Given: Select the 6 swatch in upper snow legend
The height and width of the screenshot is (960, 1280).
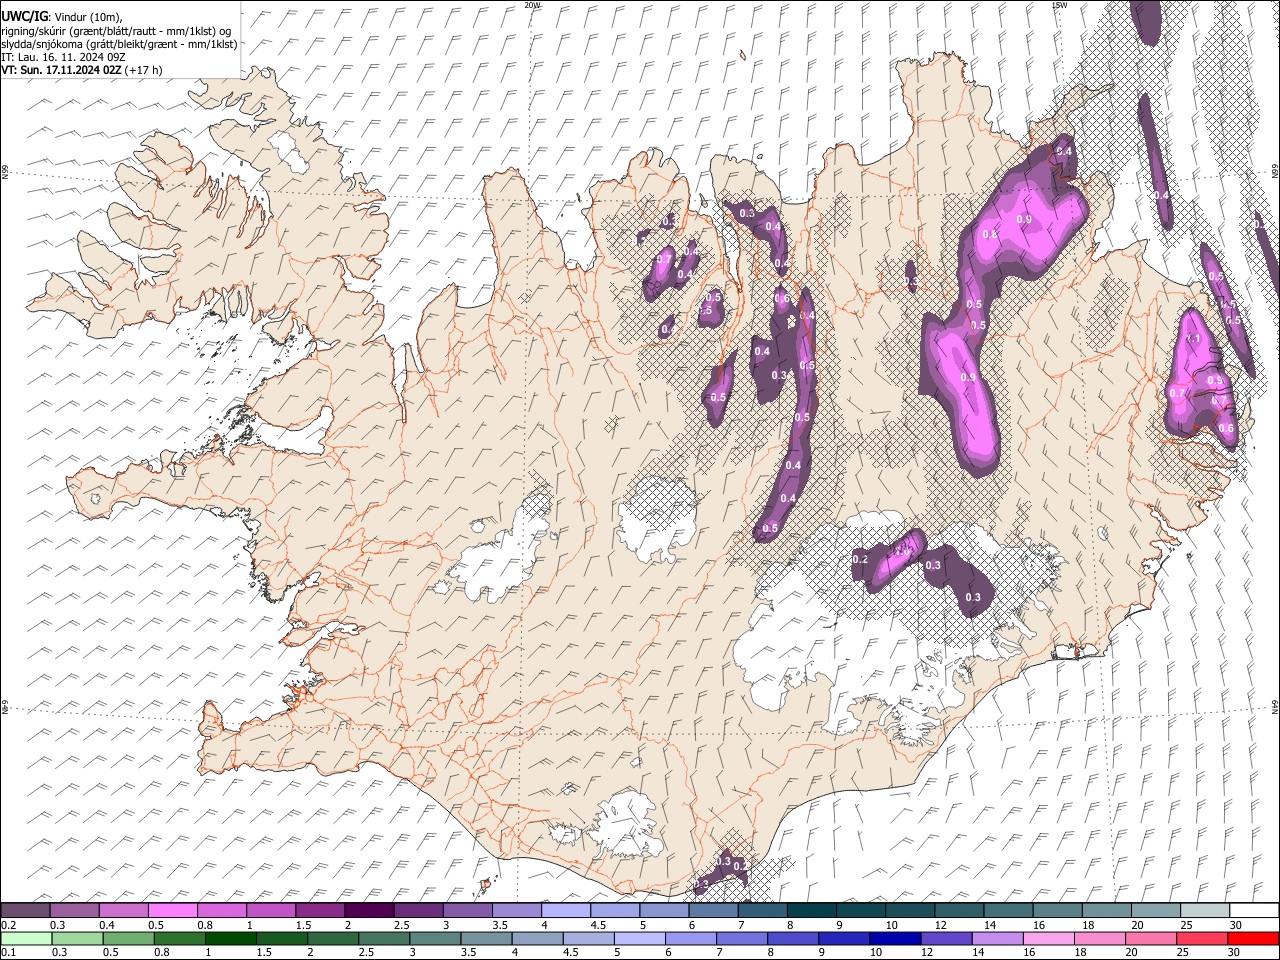Looking at the screenshot, I should pos(713,910).
